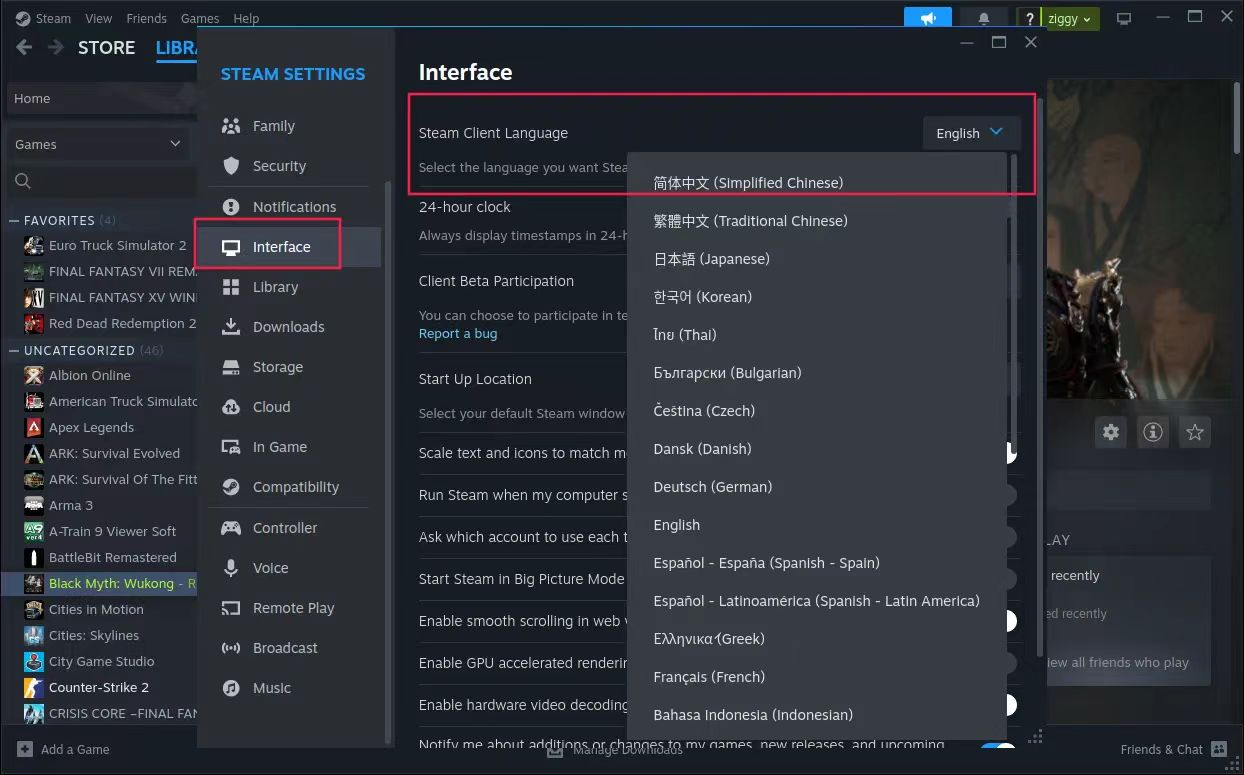Click the library search magnifier icon

coord(23,181)
